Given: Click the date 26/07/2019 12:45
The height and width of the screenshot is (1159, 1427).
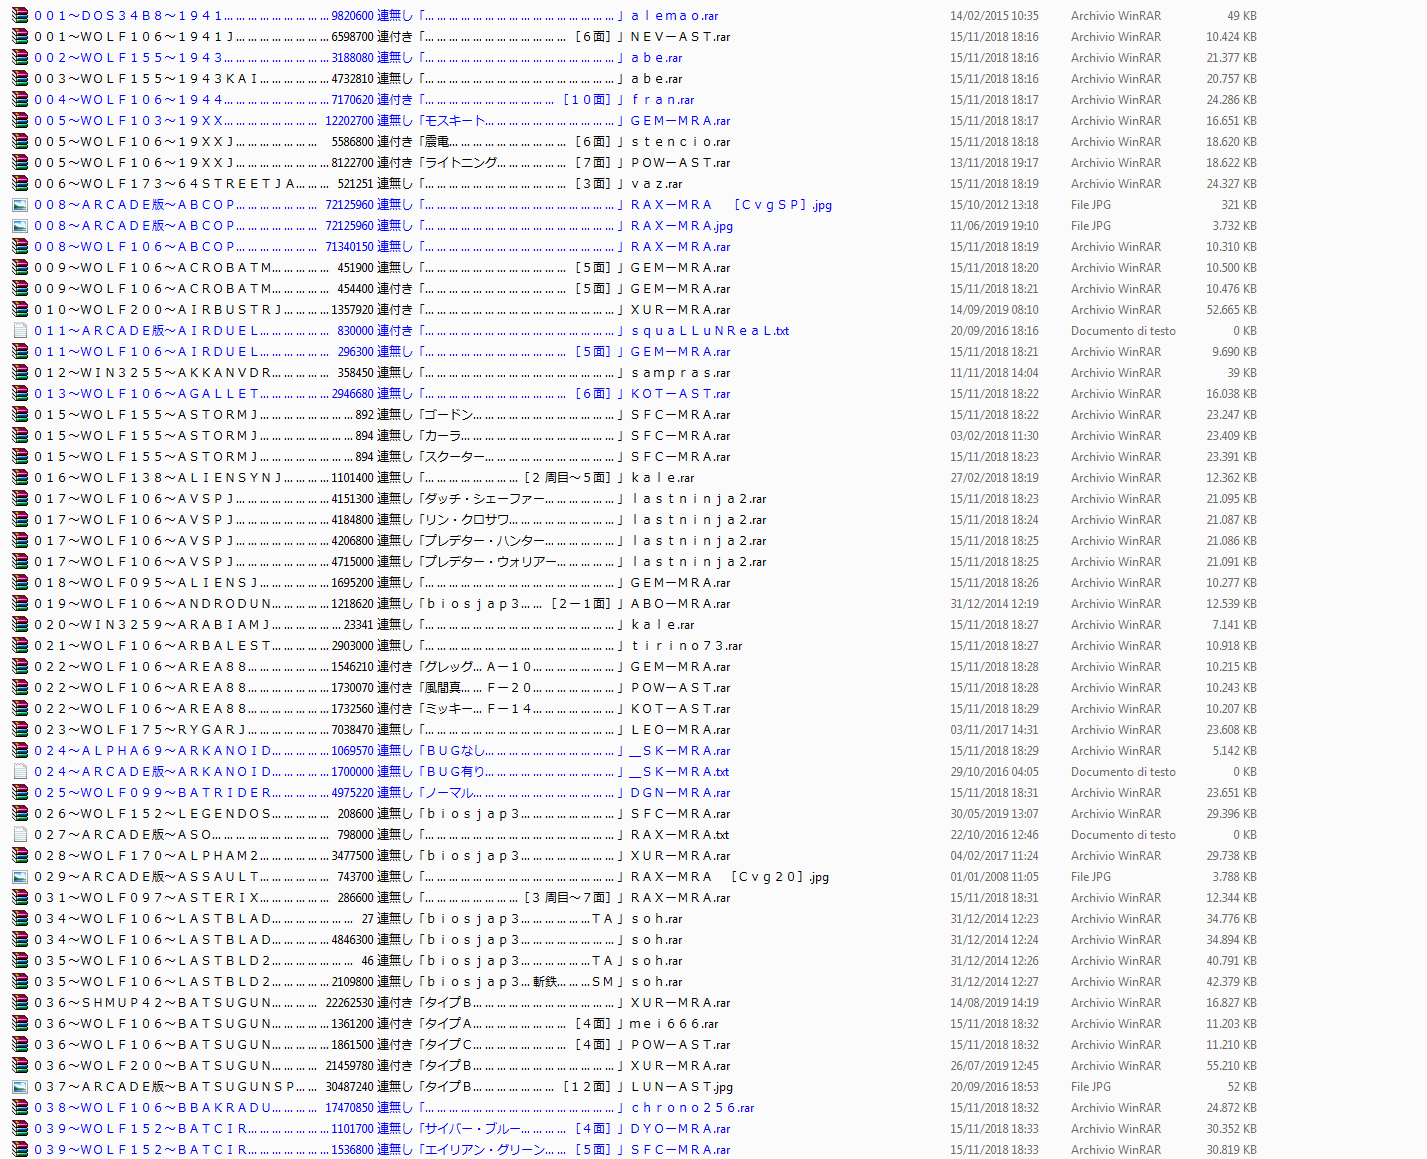Looking at the screenshot, I should pyautogui.click(x=994, y=1066).
